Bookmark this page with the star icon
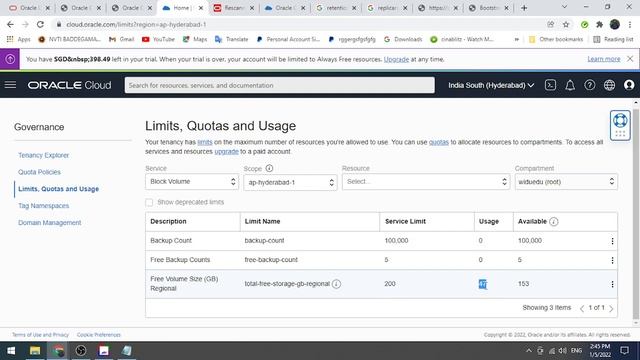 [x=566, y=24]
